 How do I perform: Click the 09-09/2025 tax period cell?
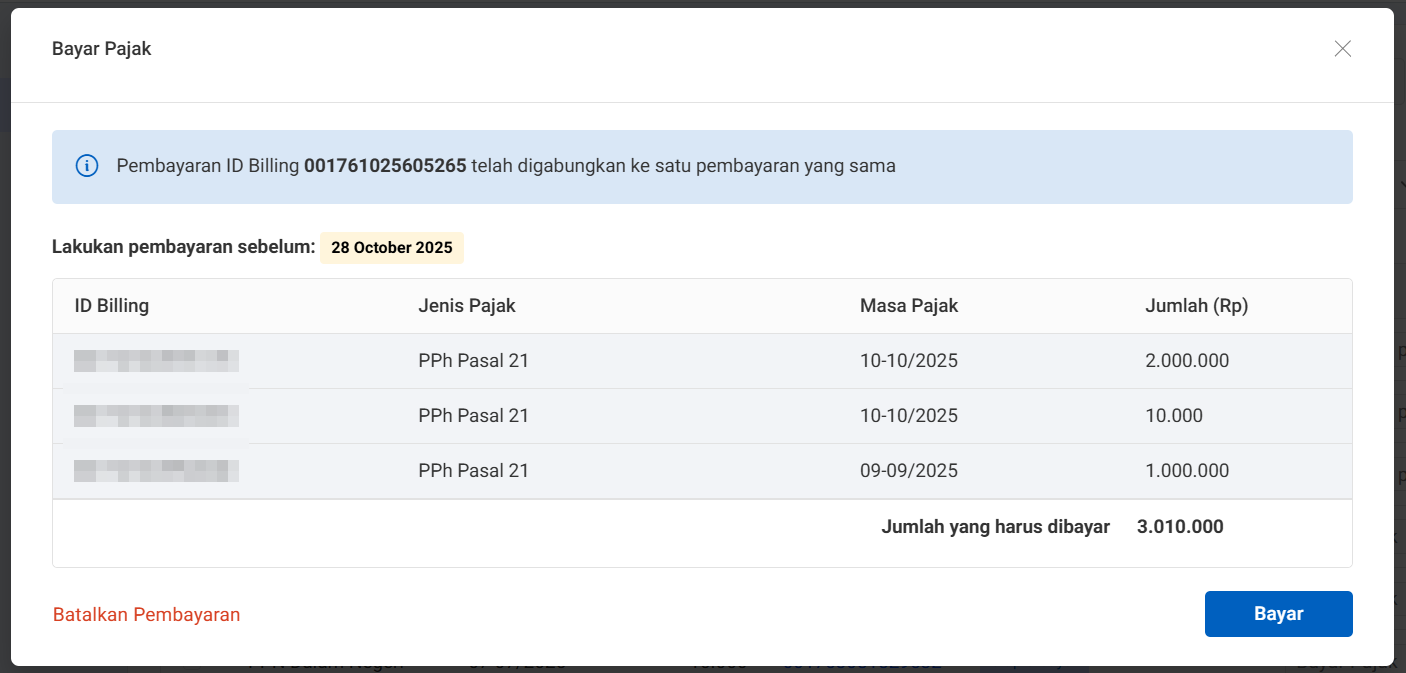(908, 471)
